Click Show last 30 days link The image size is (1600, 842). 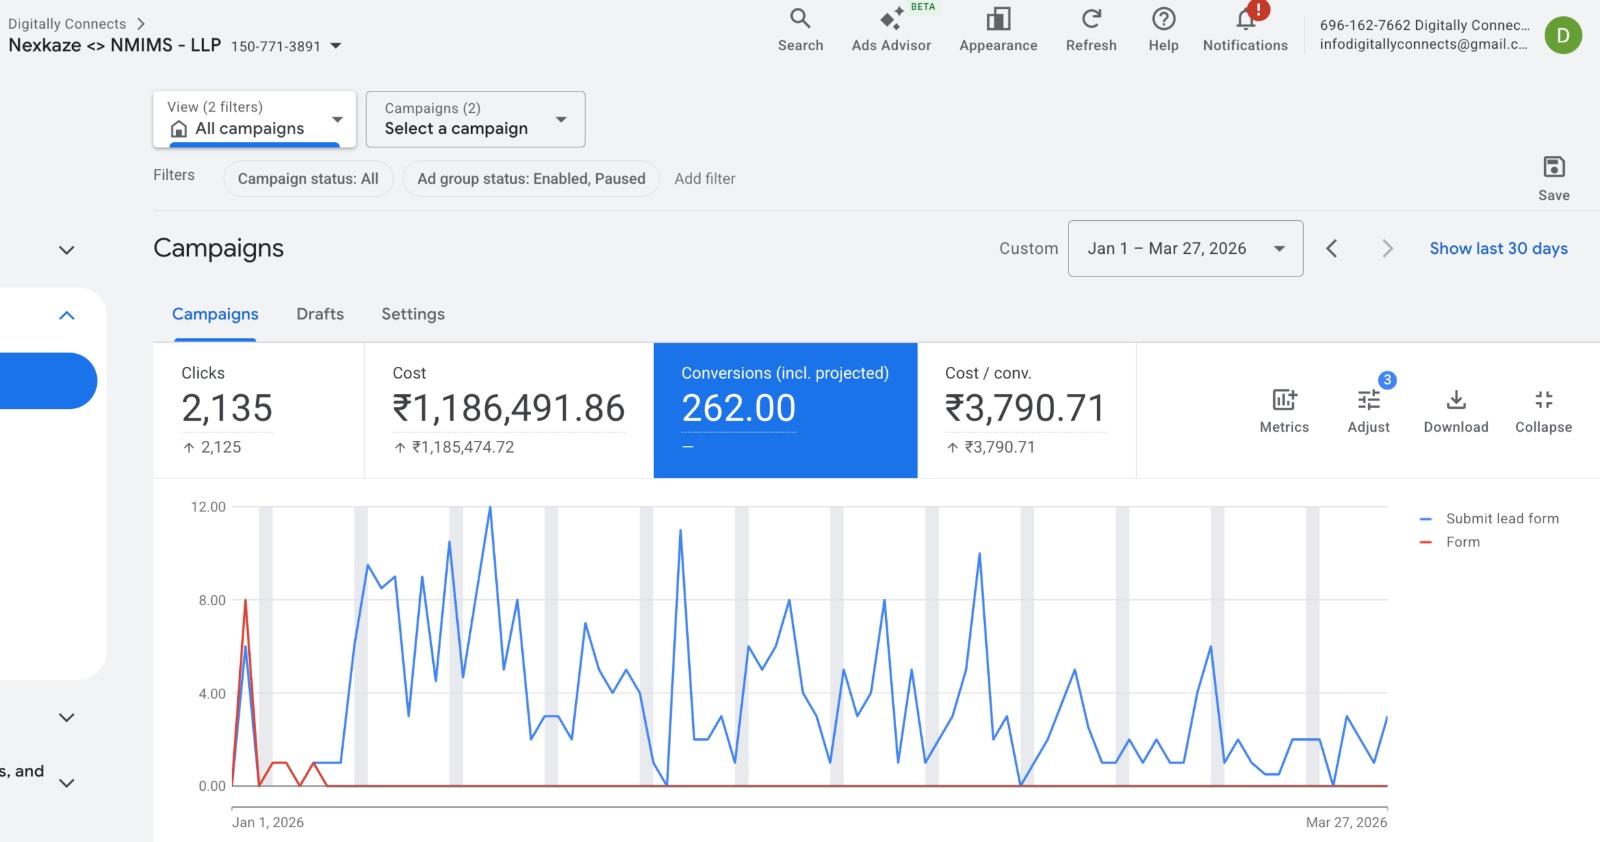click(x=1498, y=248)
